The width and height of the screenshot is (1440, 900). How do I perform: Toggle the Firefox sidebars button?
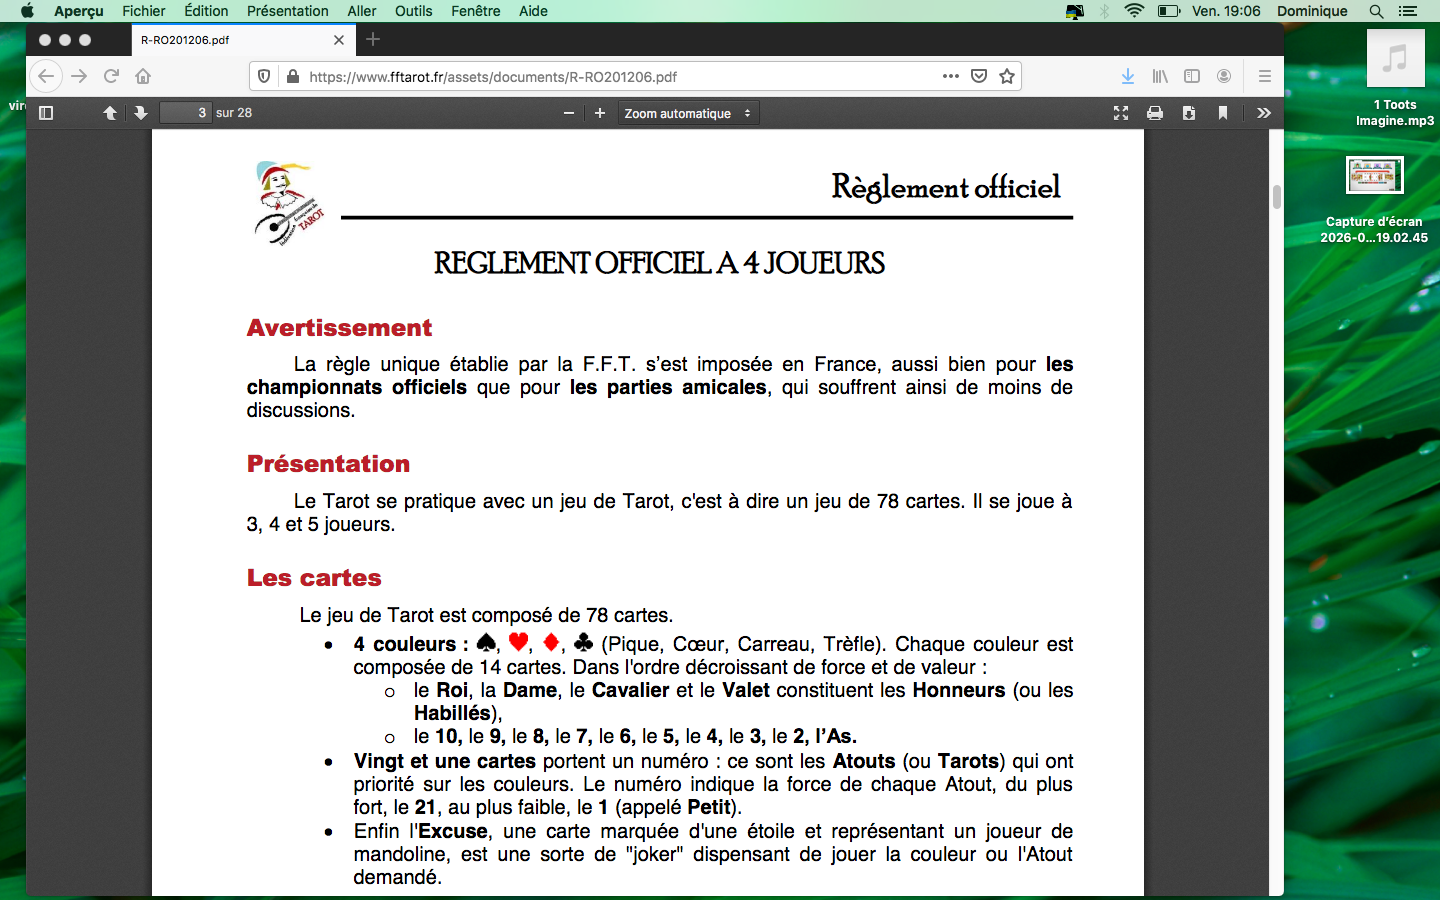1192,76
